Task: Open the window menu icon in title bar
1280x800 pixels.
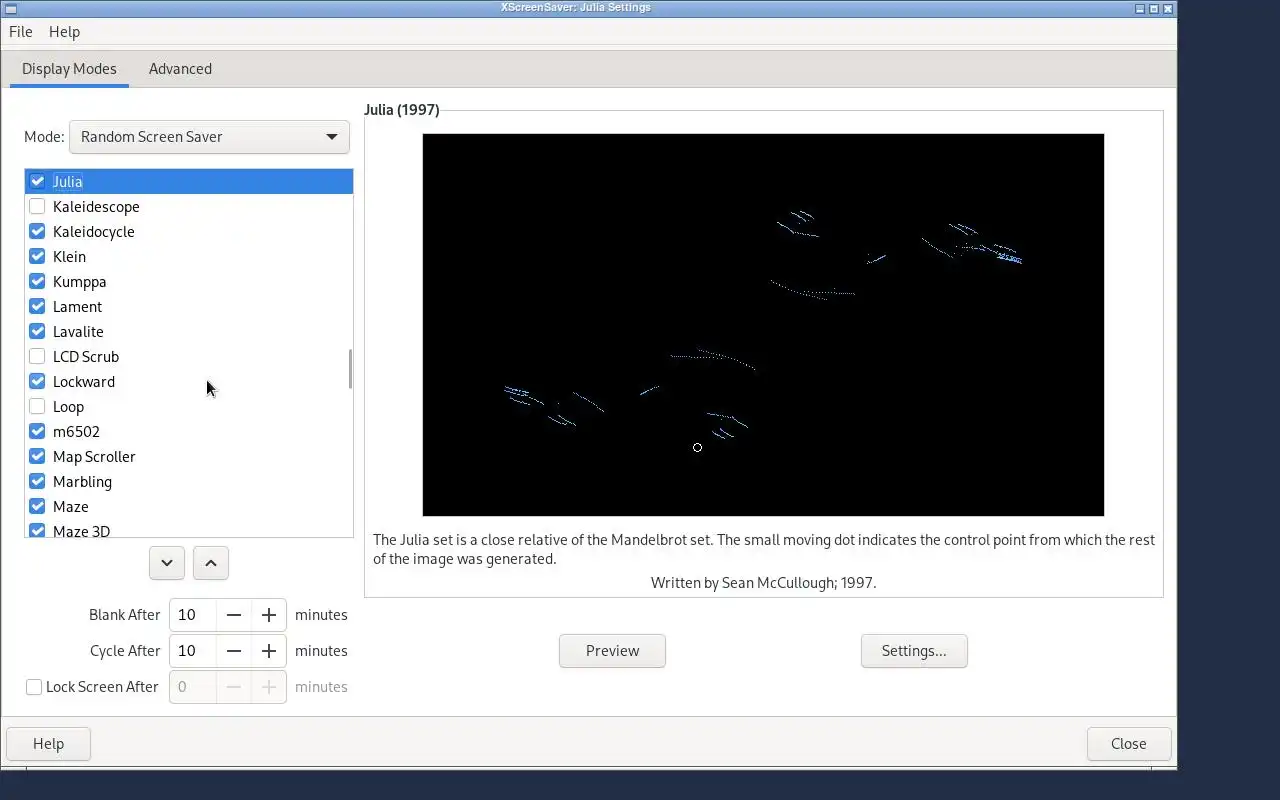Action: click(x=11, y=8)
